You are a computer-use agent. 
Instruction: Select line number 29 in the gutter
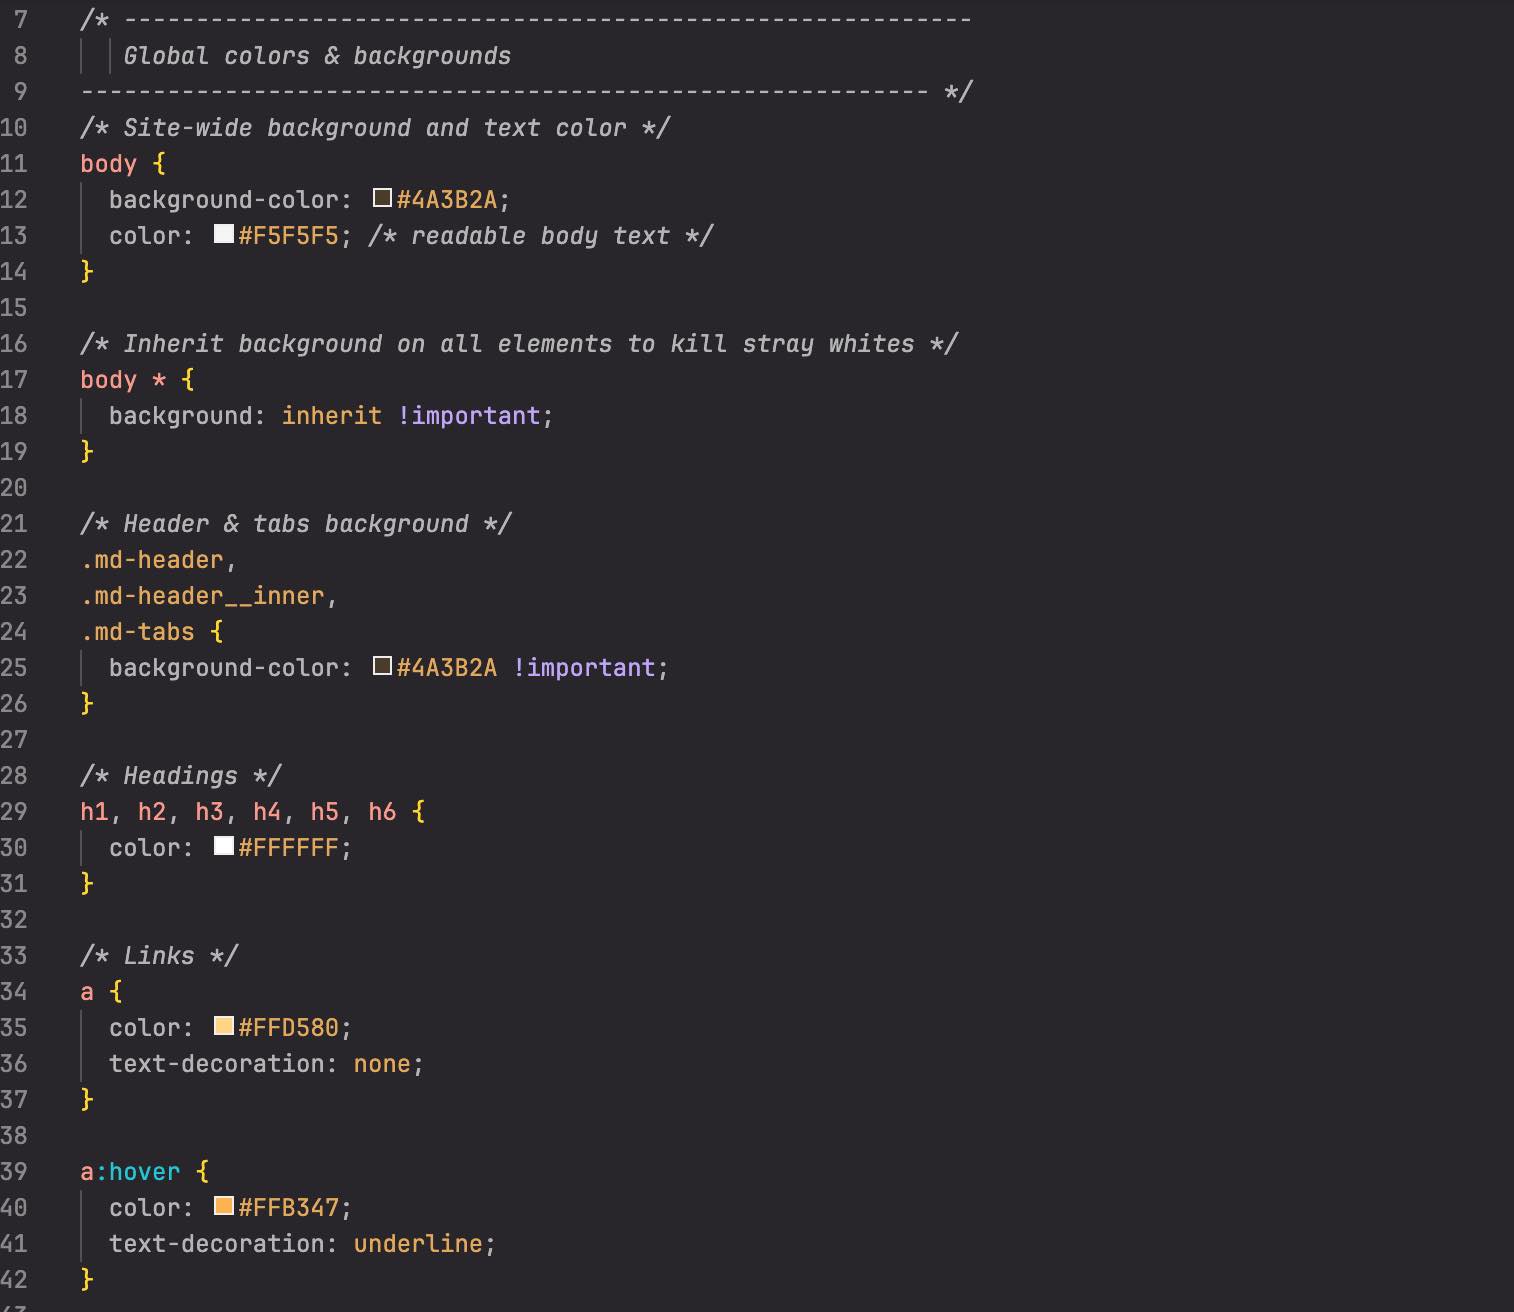14,812
